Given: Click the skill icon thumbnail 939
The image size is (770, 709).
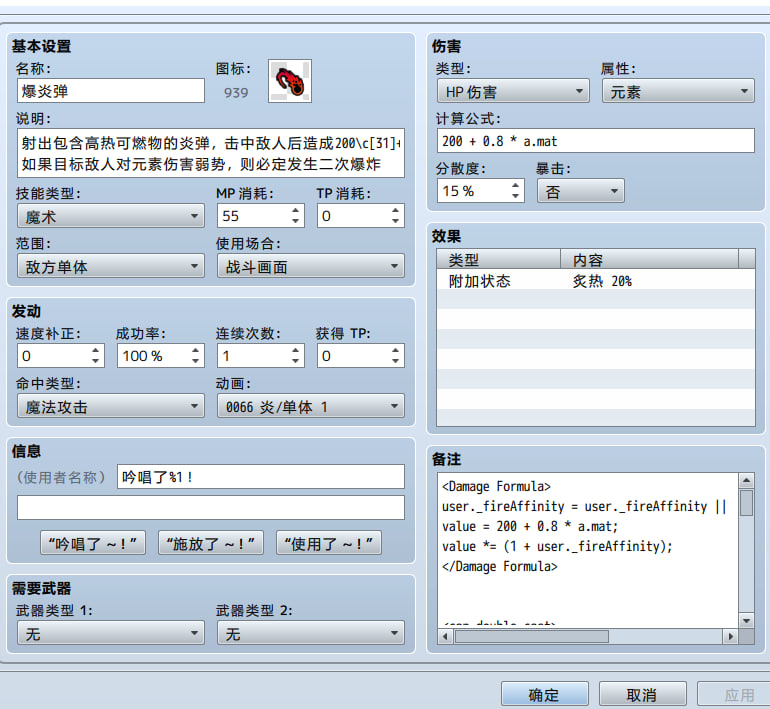Looking at the screenshot, I should pyautogui.click(x=290, y=81).
